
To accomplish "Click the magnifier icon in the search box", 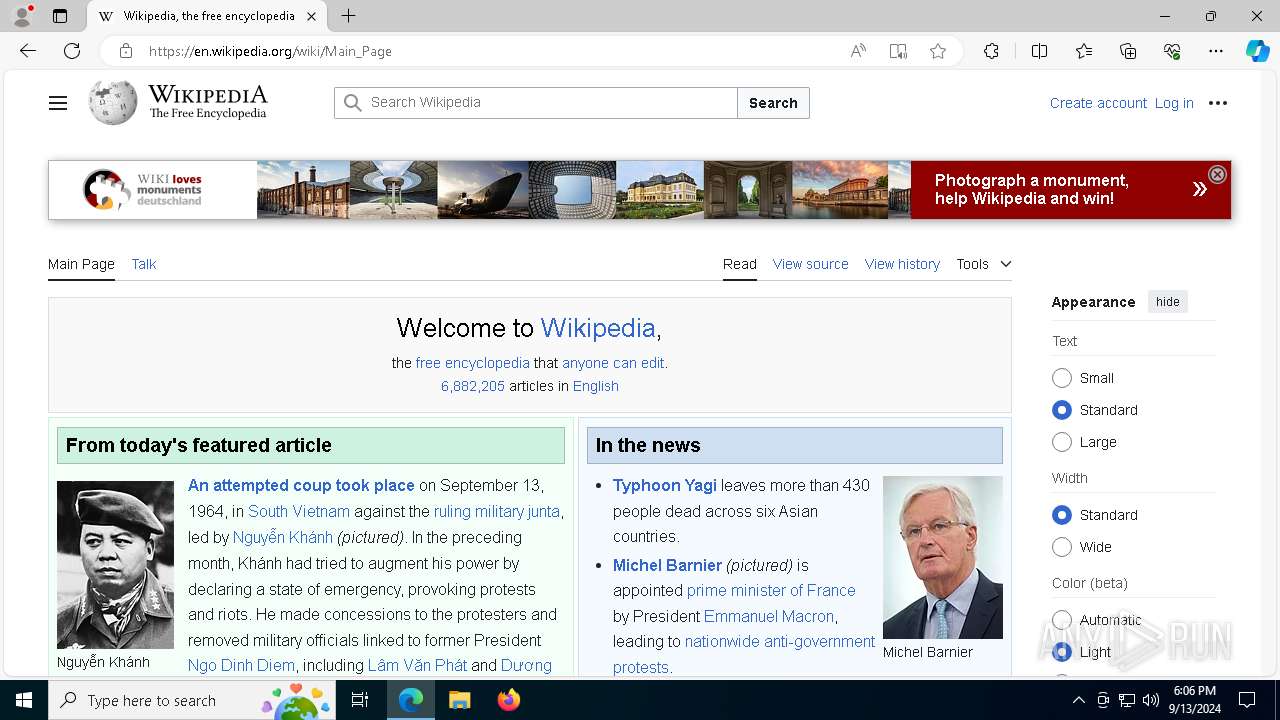I will (352, 103).
